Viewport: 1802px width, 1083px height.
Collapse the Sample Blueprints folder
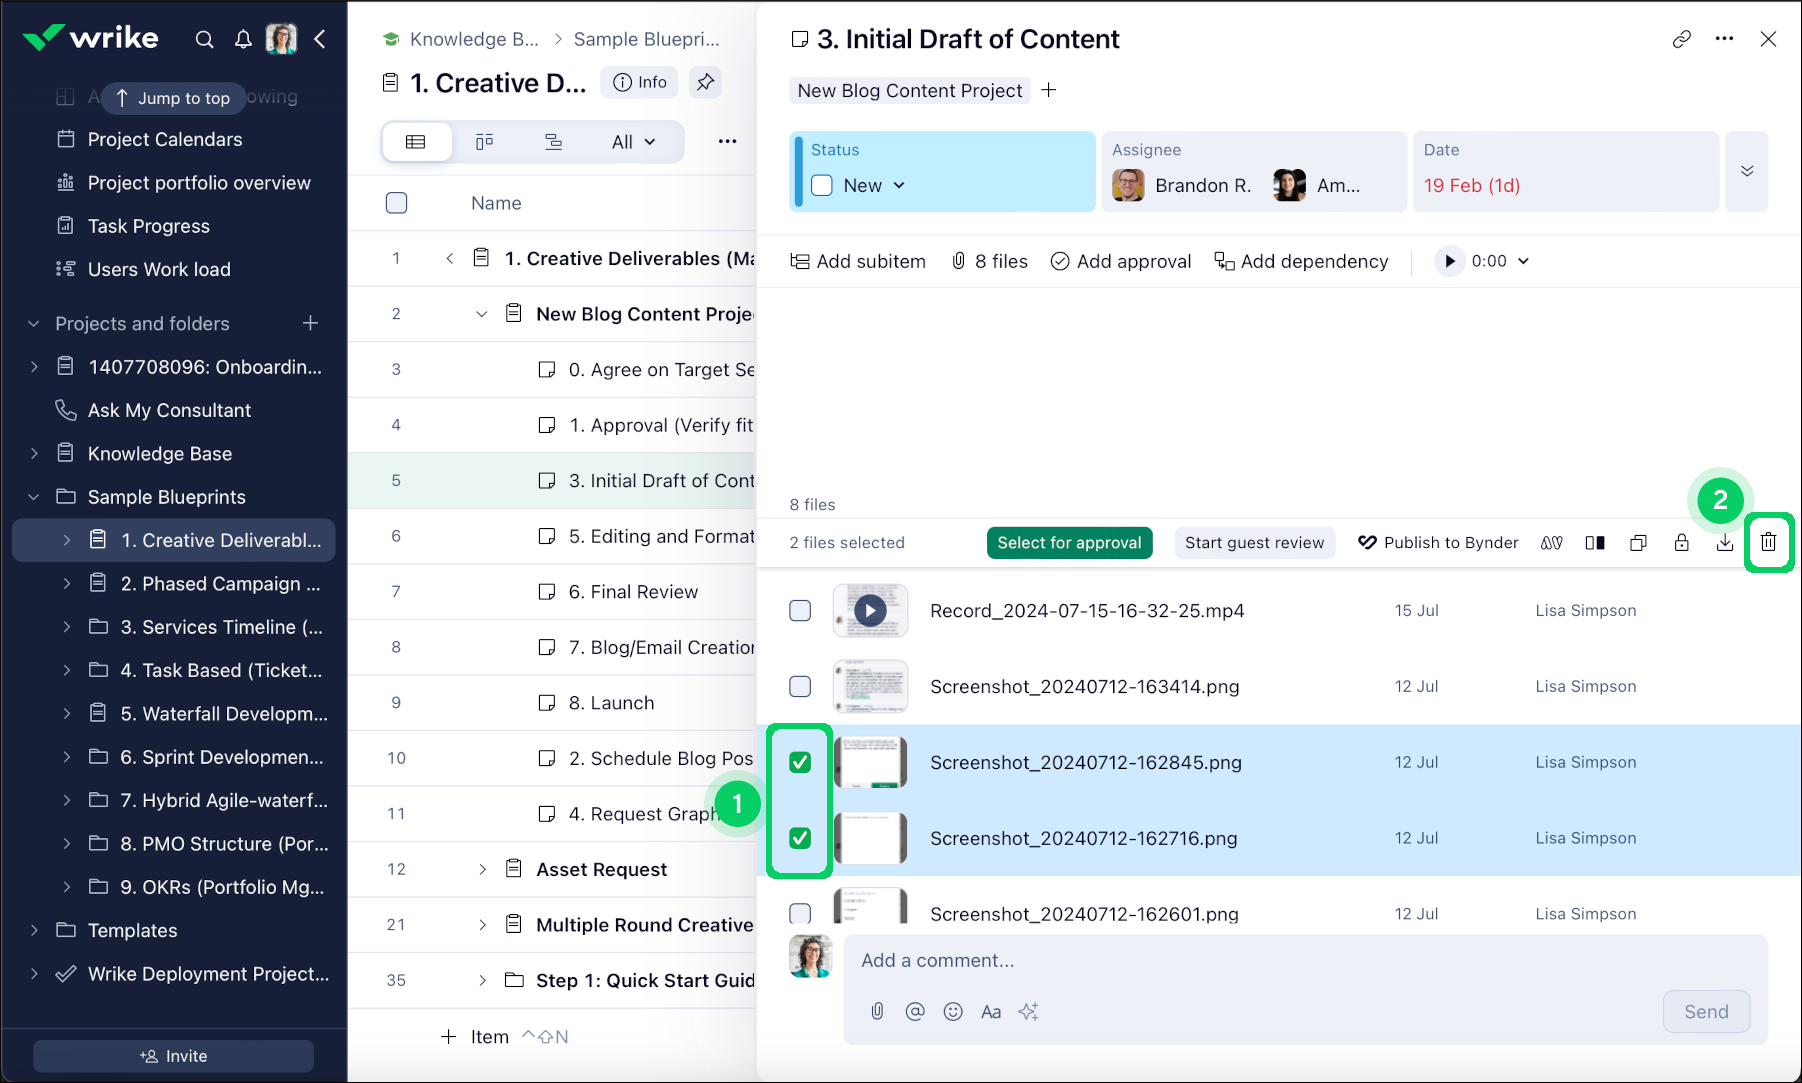pos(34,497)
